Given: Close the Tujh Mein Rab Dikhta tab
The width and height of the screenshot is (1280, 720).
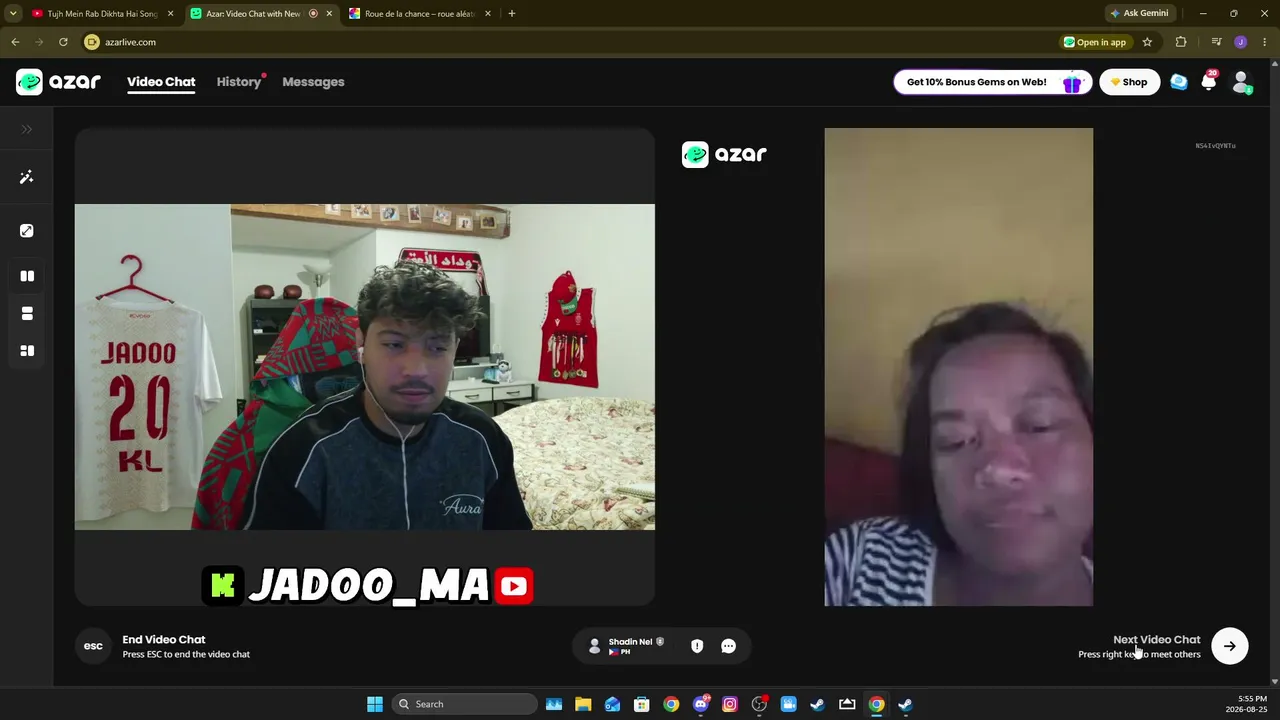Looking at the screenshot, I should [x=170, y=14].
